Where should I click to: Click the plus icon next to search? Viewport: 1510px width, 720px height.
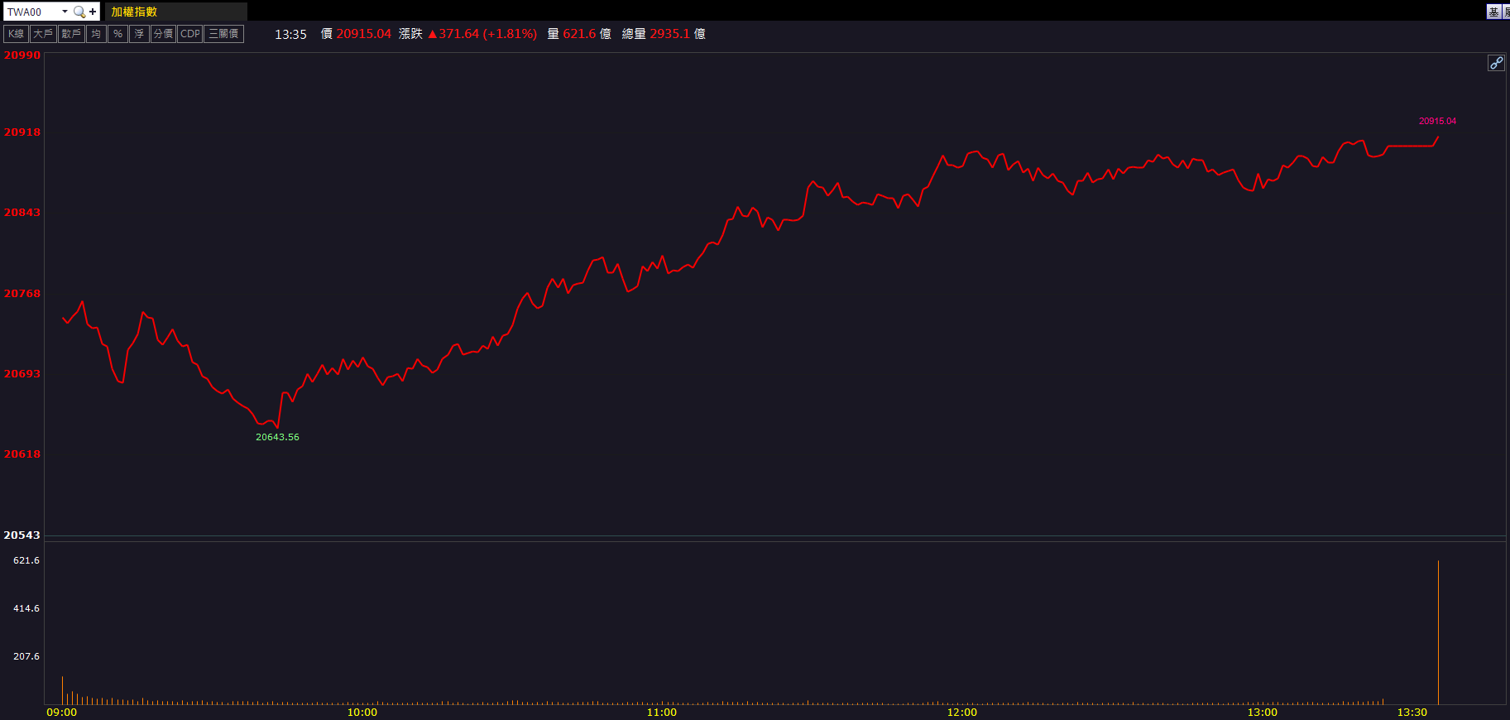point(93,12)
